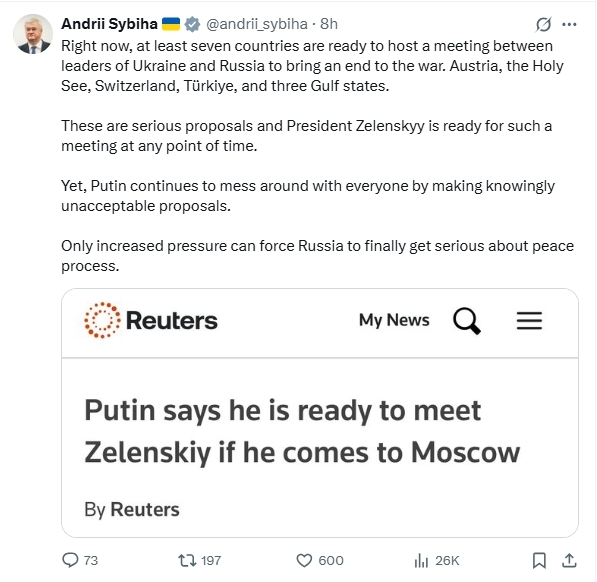597x582 pixels.
Task: Open Andrii Sybiha's profile picture
Action: tap(33, 34)
